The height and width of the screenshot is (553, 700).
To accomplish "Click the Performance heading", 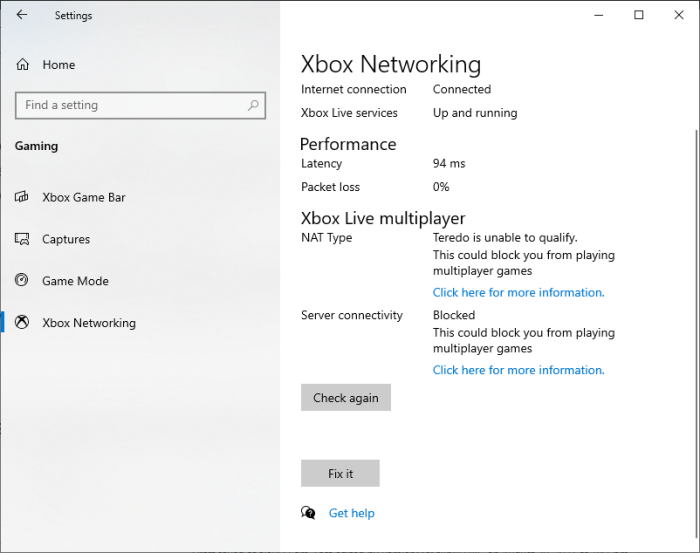I will pyautogui.click(x=348, y=144).
